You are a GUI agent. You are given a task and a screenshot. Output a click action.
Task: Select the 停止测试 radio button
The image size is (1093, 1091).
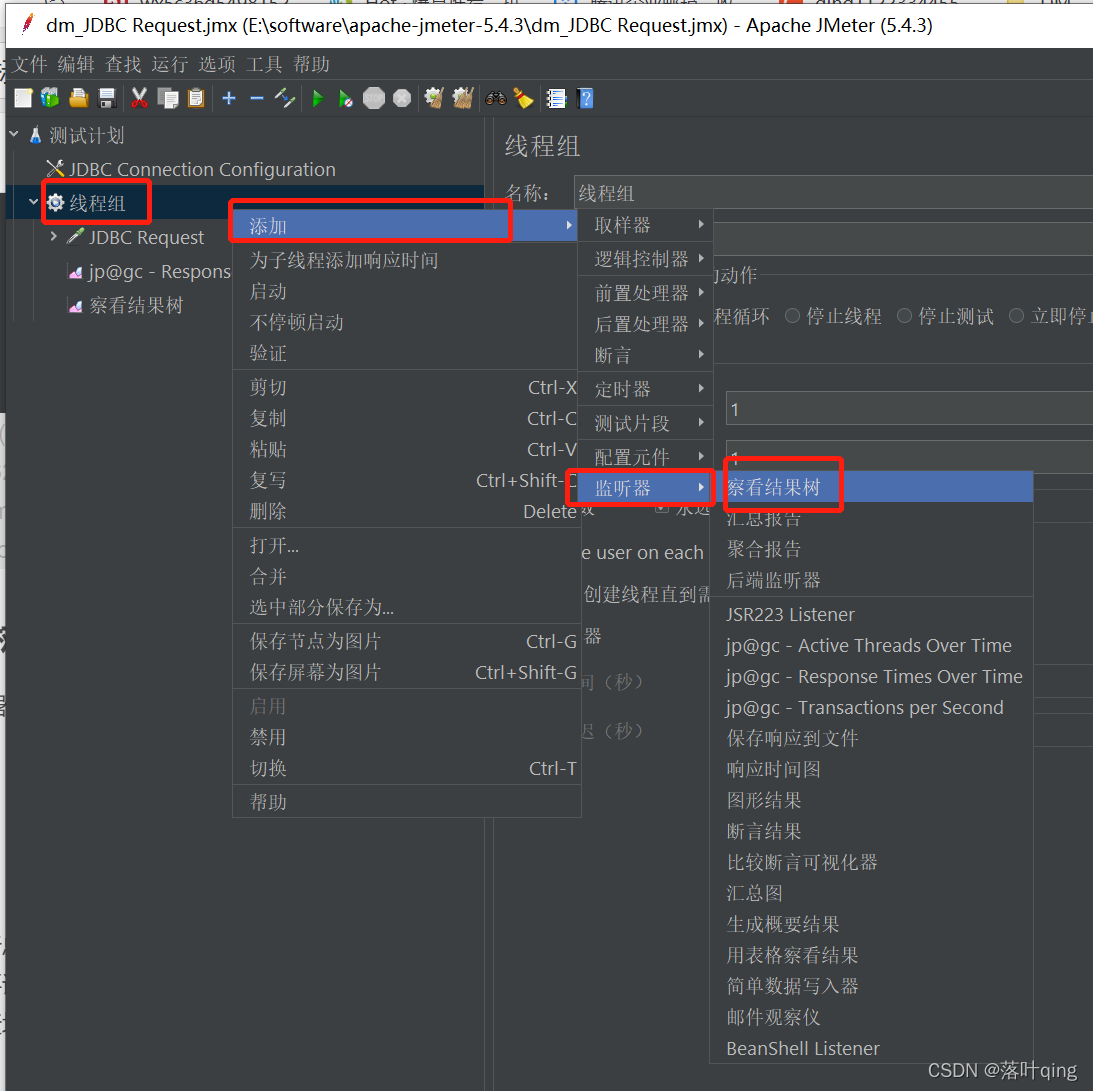point(904,316)
